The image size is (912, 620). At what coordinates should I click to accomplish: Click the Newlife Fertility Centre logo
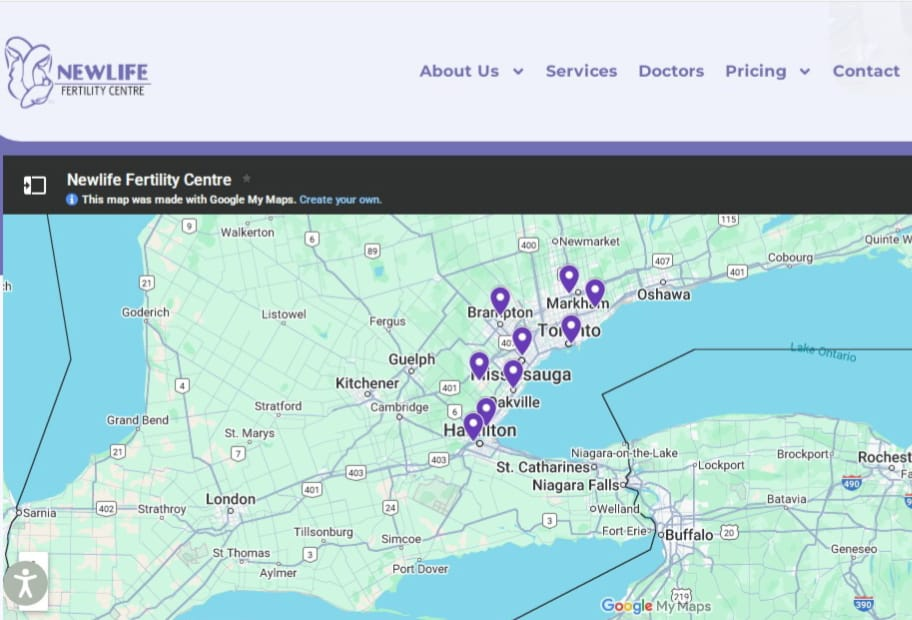(77, 73)
